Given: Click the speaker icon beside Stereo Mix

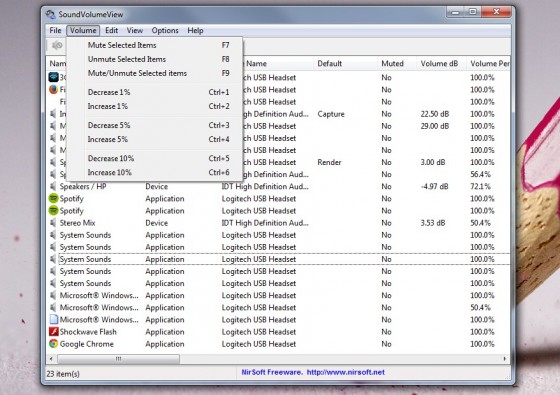Looking at the screenshot, I should 53,222.
